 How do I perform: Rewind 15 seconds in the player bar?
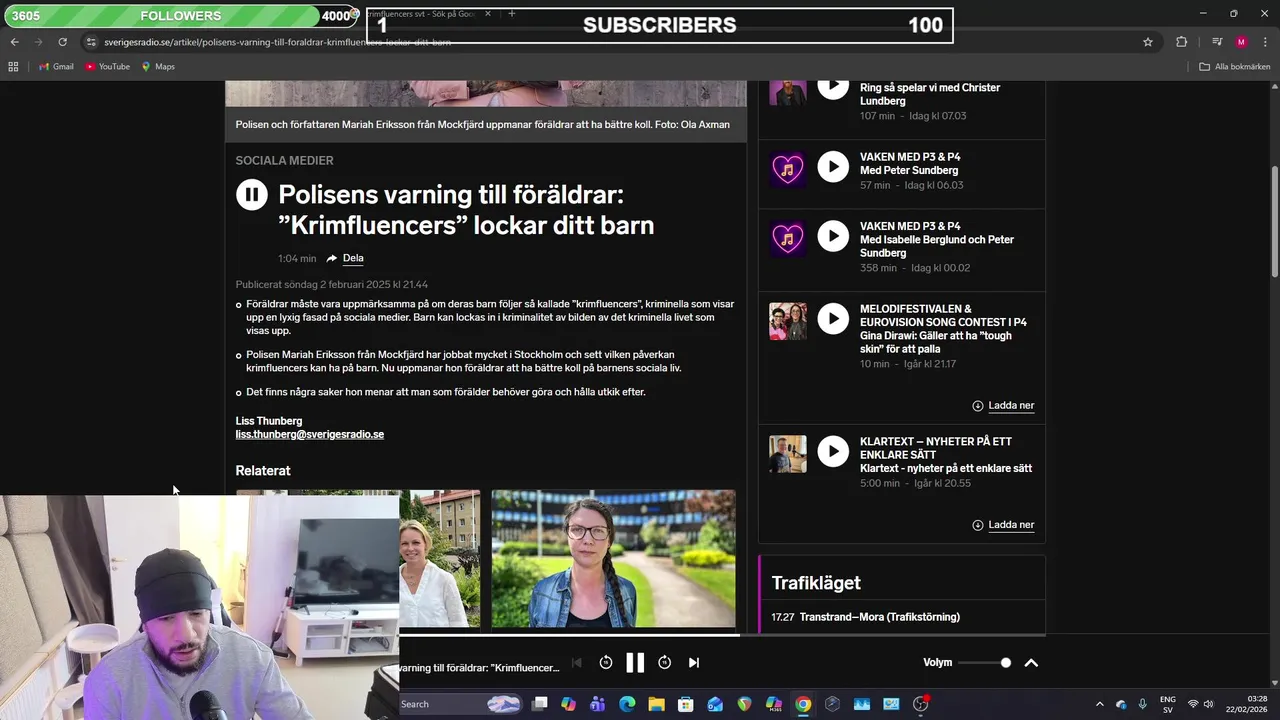tap(606, 662)
